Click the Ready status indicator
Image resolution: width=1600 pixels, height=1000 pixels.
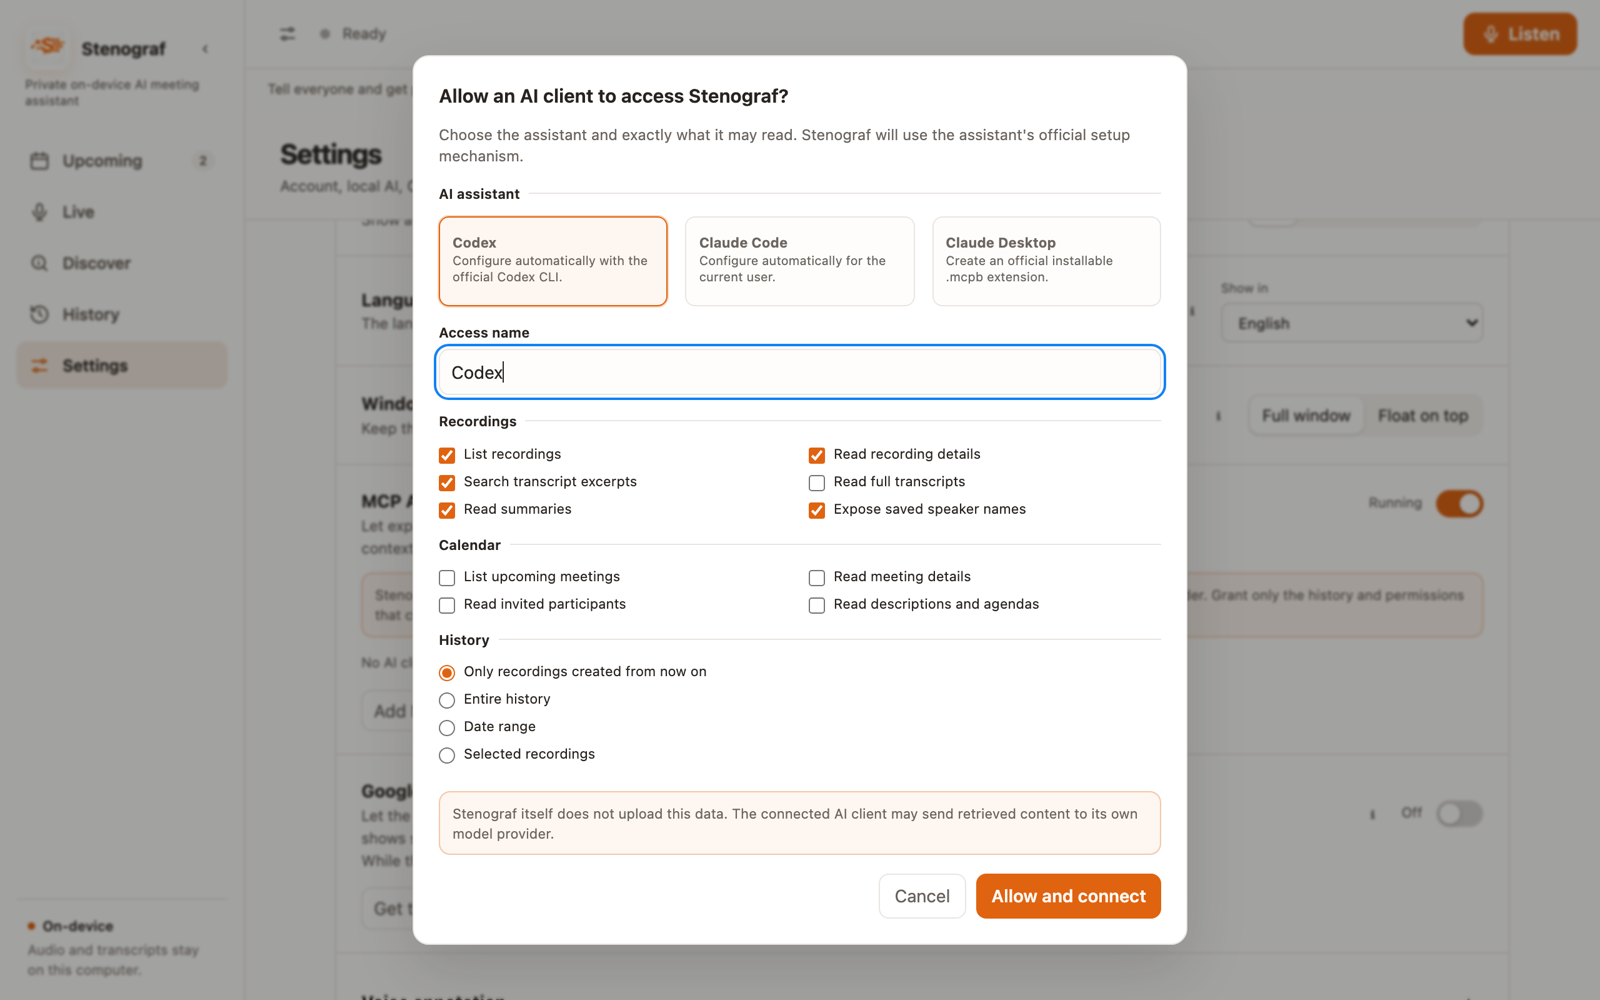[x=353, y=34]
